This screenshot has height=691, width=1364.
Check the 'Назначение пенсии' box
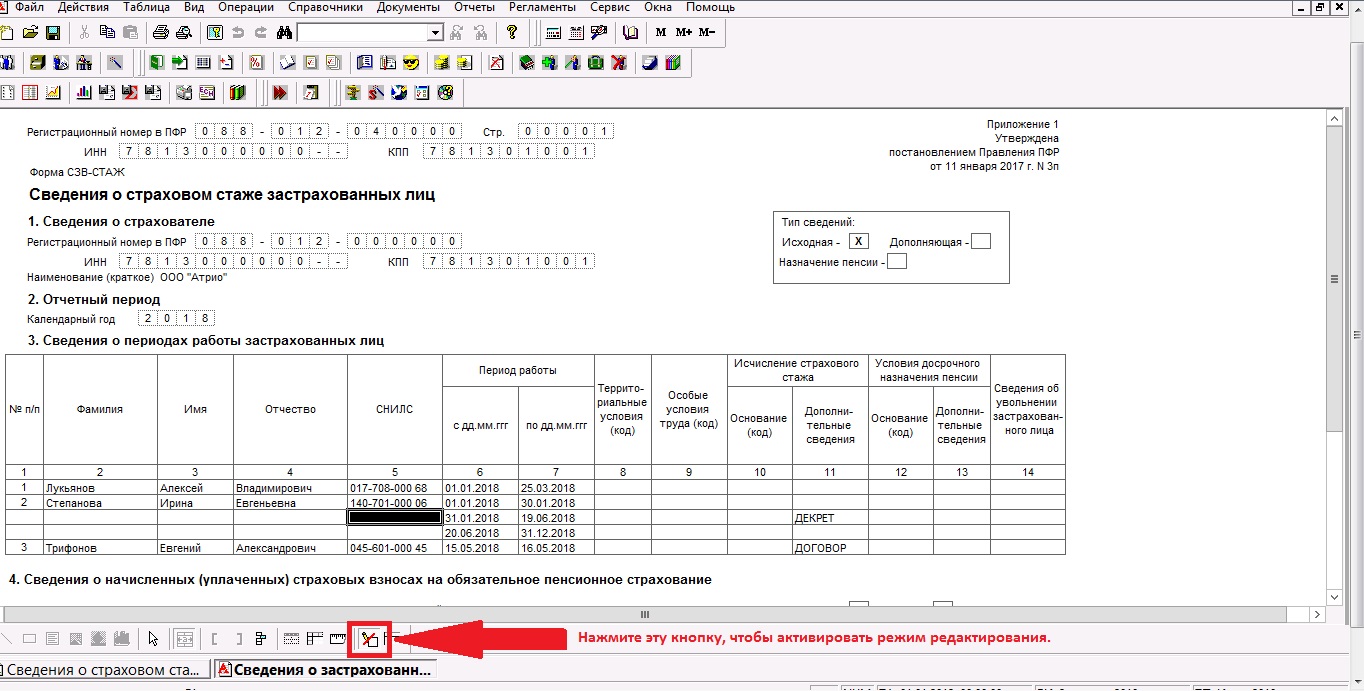(x=897, y=262)
